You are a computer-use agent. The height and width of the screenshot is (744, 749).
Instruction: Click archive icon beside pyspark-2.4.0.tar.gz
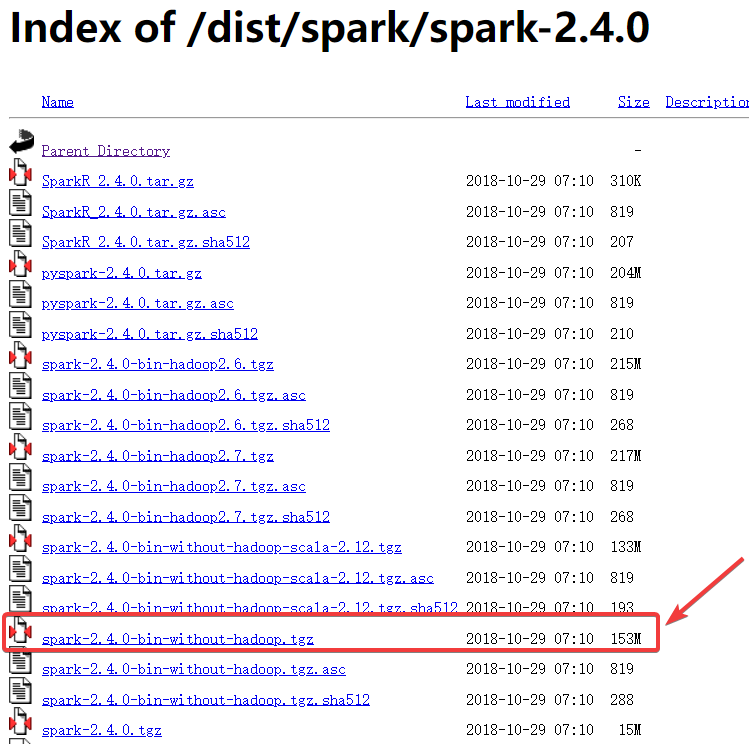20,264
